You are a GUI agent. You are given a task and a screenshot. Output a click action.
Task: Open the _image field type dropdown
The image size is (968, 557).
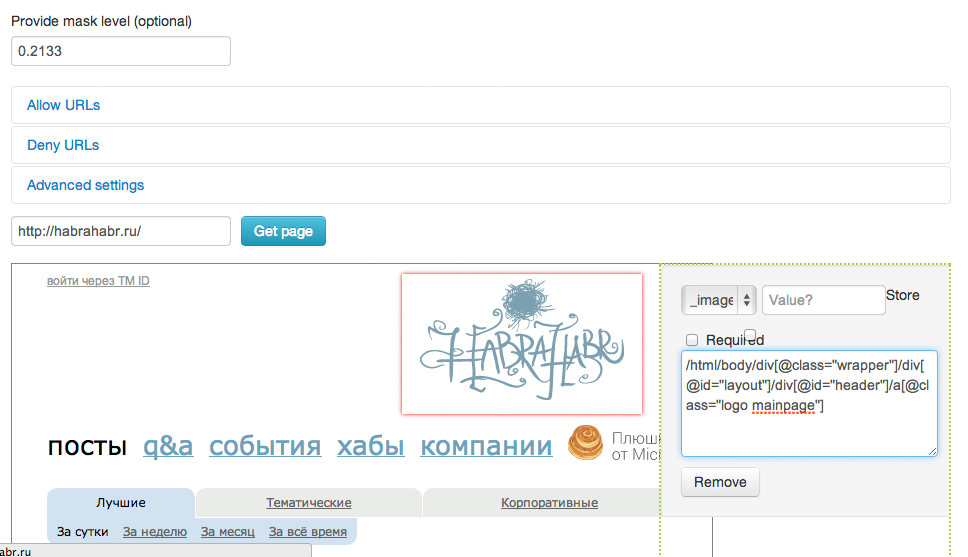[x=719, y=300]
